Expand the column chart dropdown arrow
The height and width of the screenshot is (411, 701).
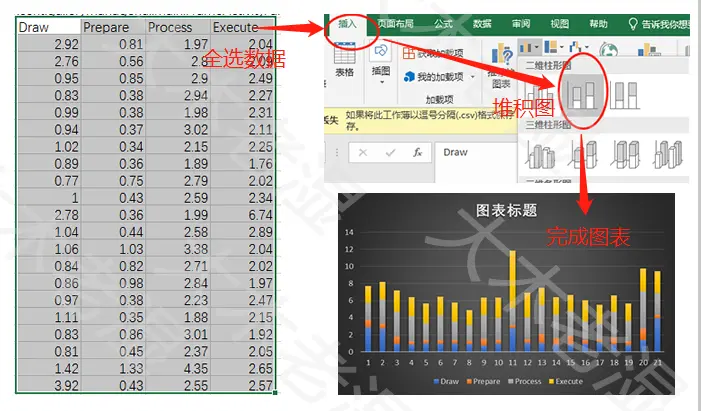[536, 47]
